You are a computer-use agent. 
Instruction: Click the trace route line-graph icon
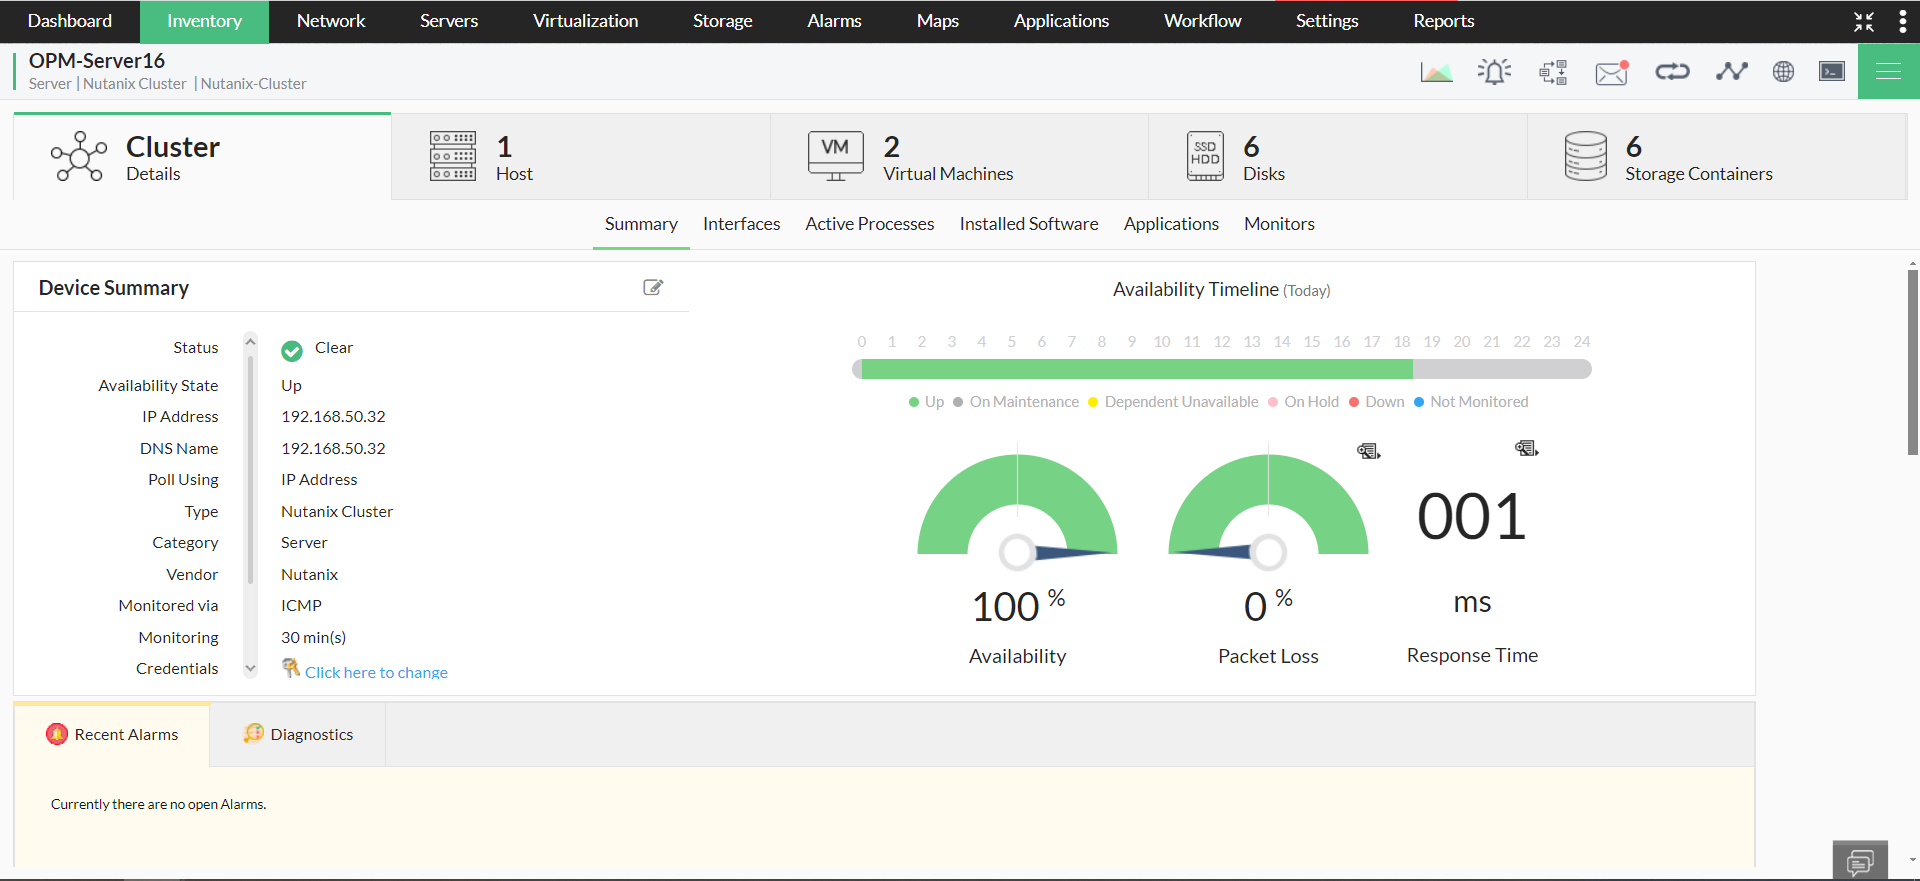click(x=1731, y=72)
